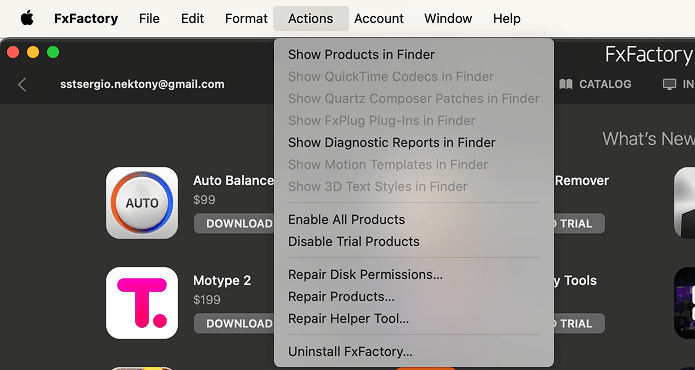Click the $99 price of Auto Balance
The width and height of the screenshot is (695, 370).
(204, 200)
